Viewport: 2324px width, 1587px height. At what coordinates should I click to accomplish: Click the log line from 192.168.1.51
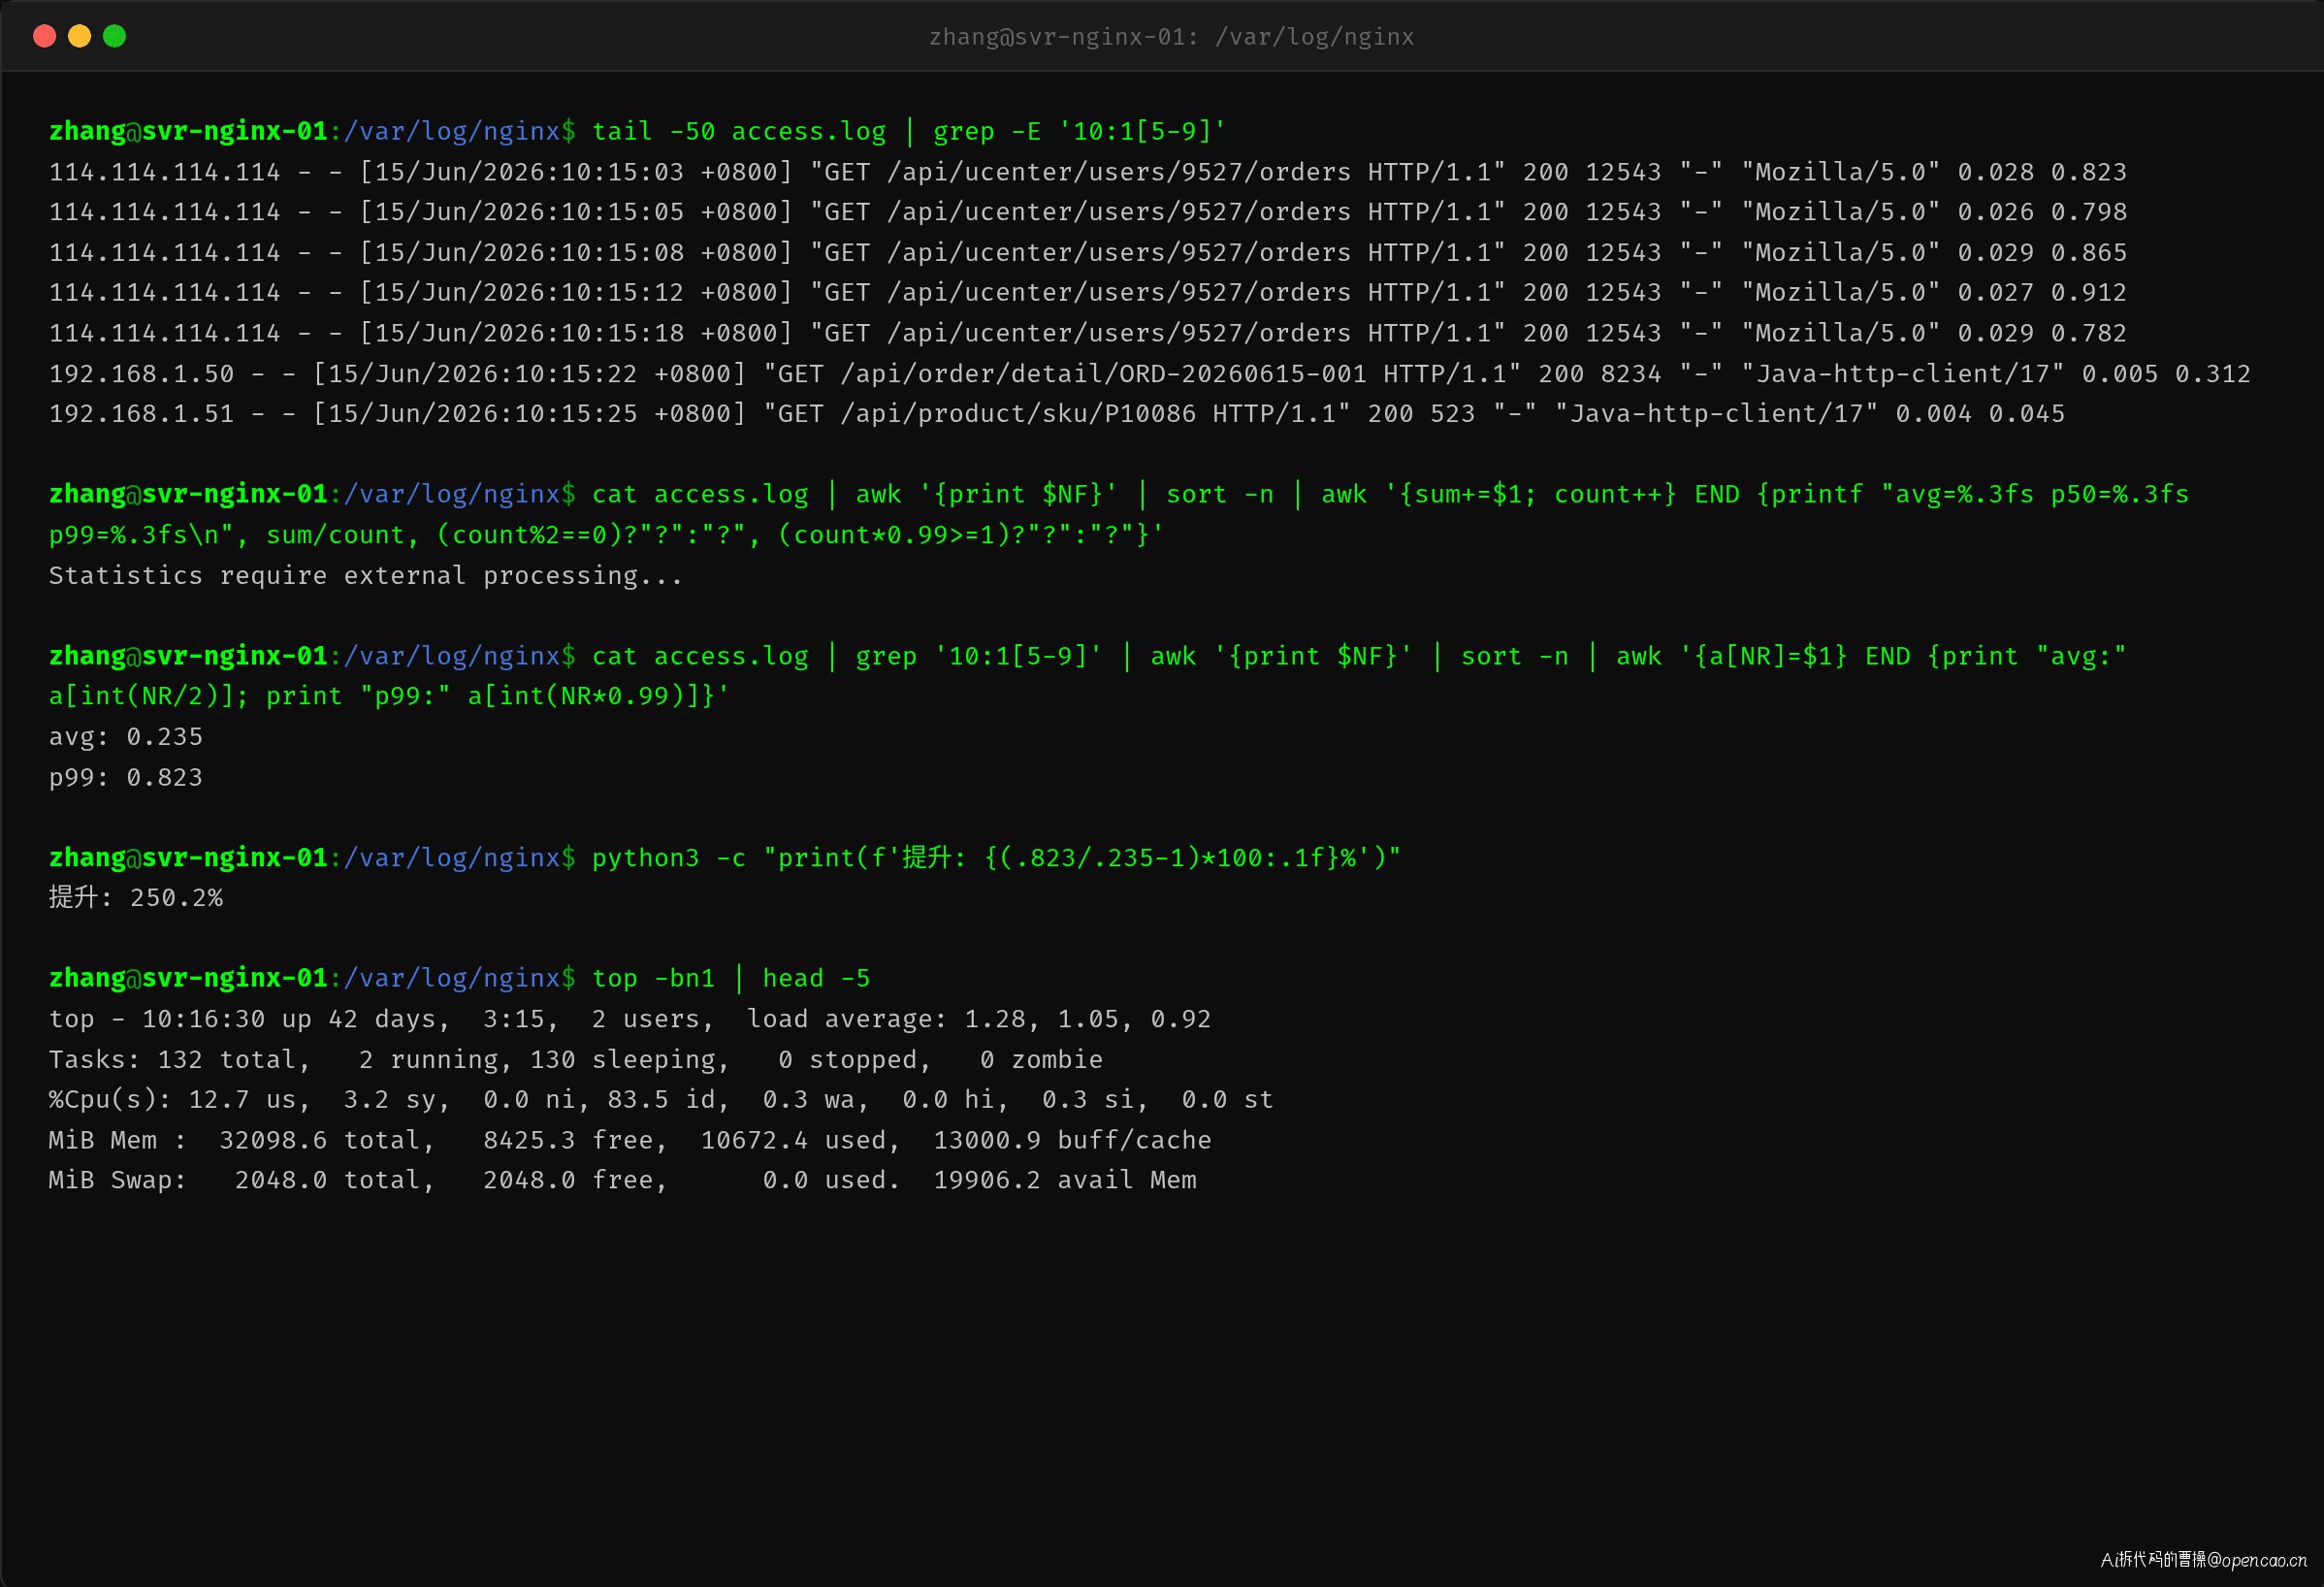pos(1057,414)
